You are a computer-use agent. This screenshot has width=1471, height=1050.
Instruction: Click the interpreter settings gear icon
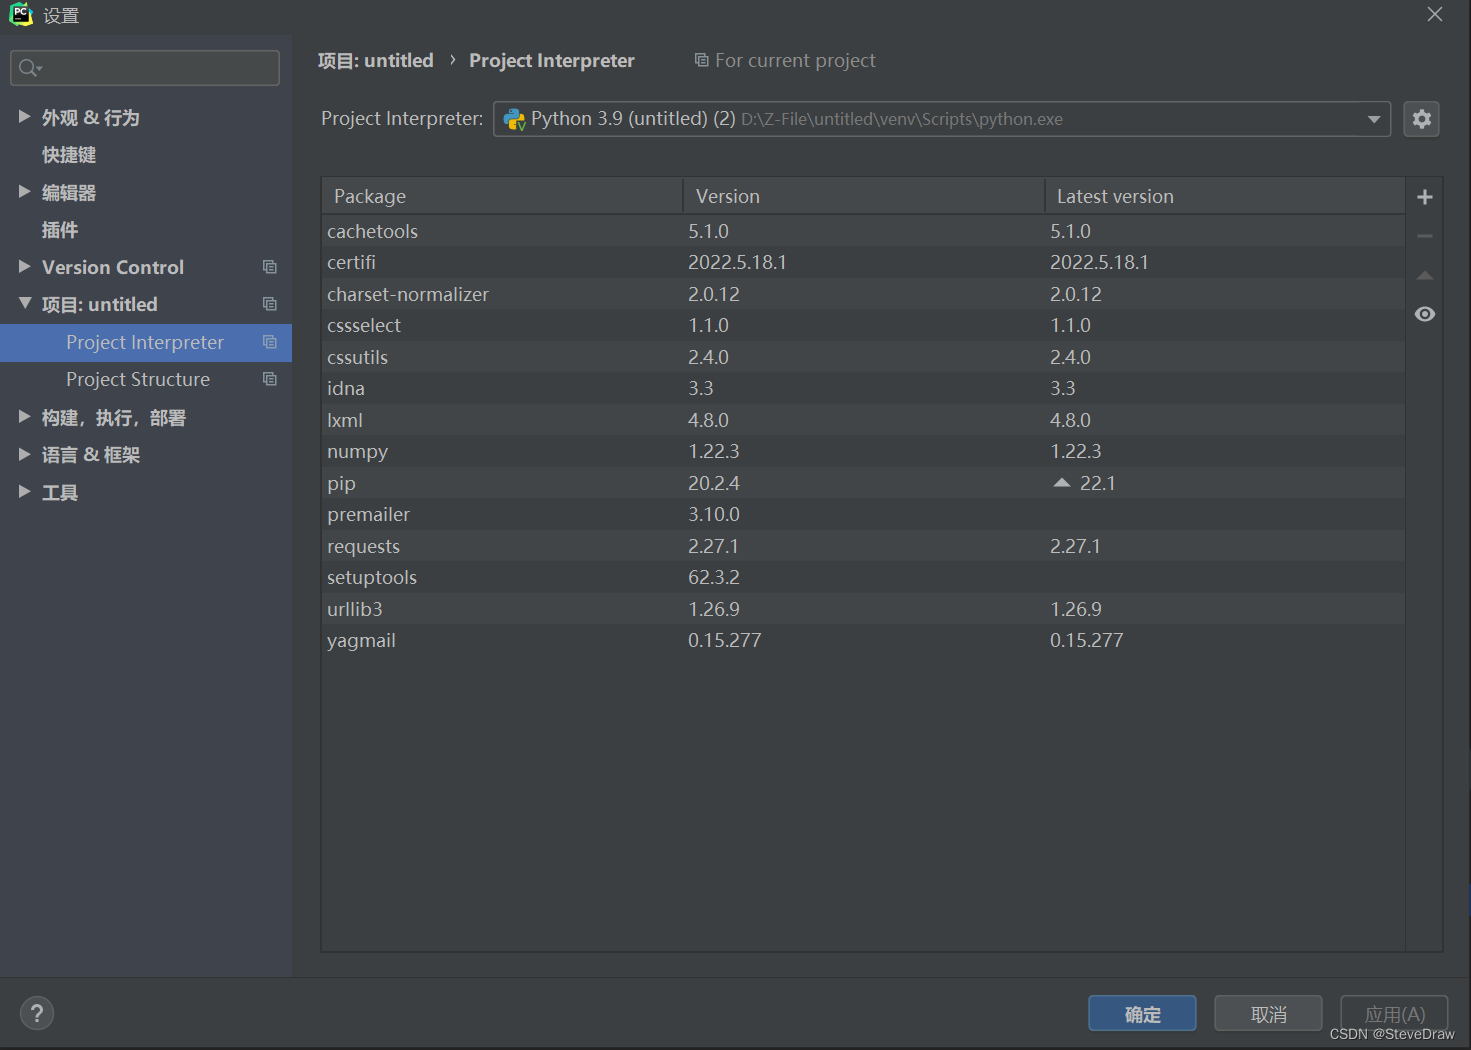[x=1421, y=119]
